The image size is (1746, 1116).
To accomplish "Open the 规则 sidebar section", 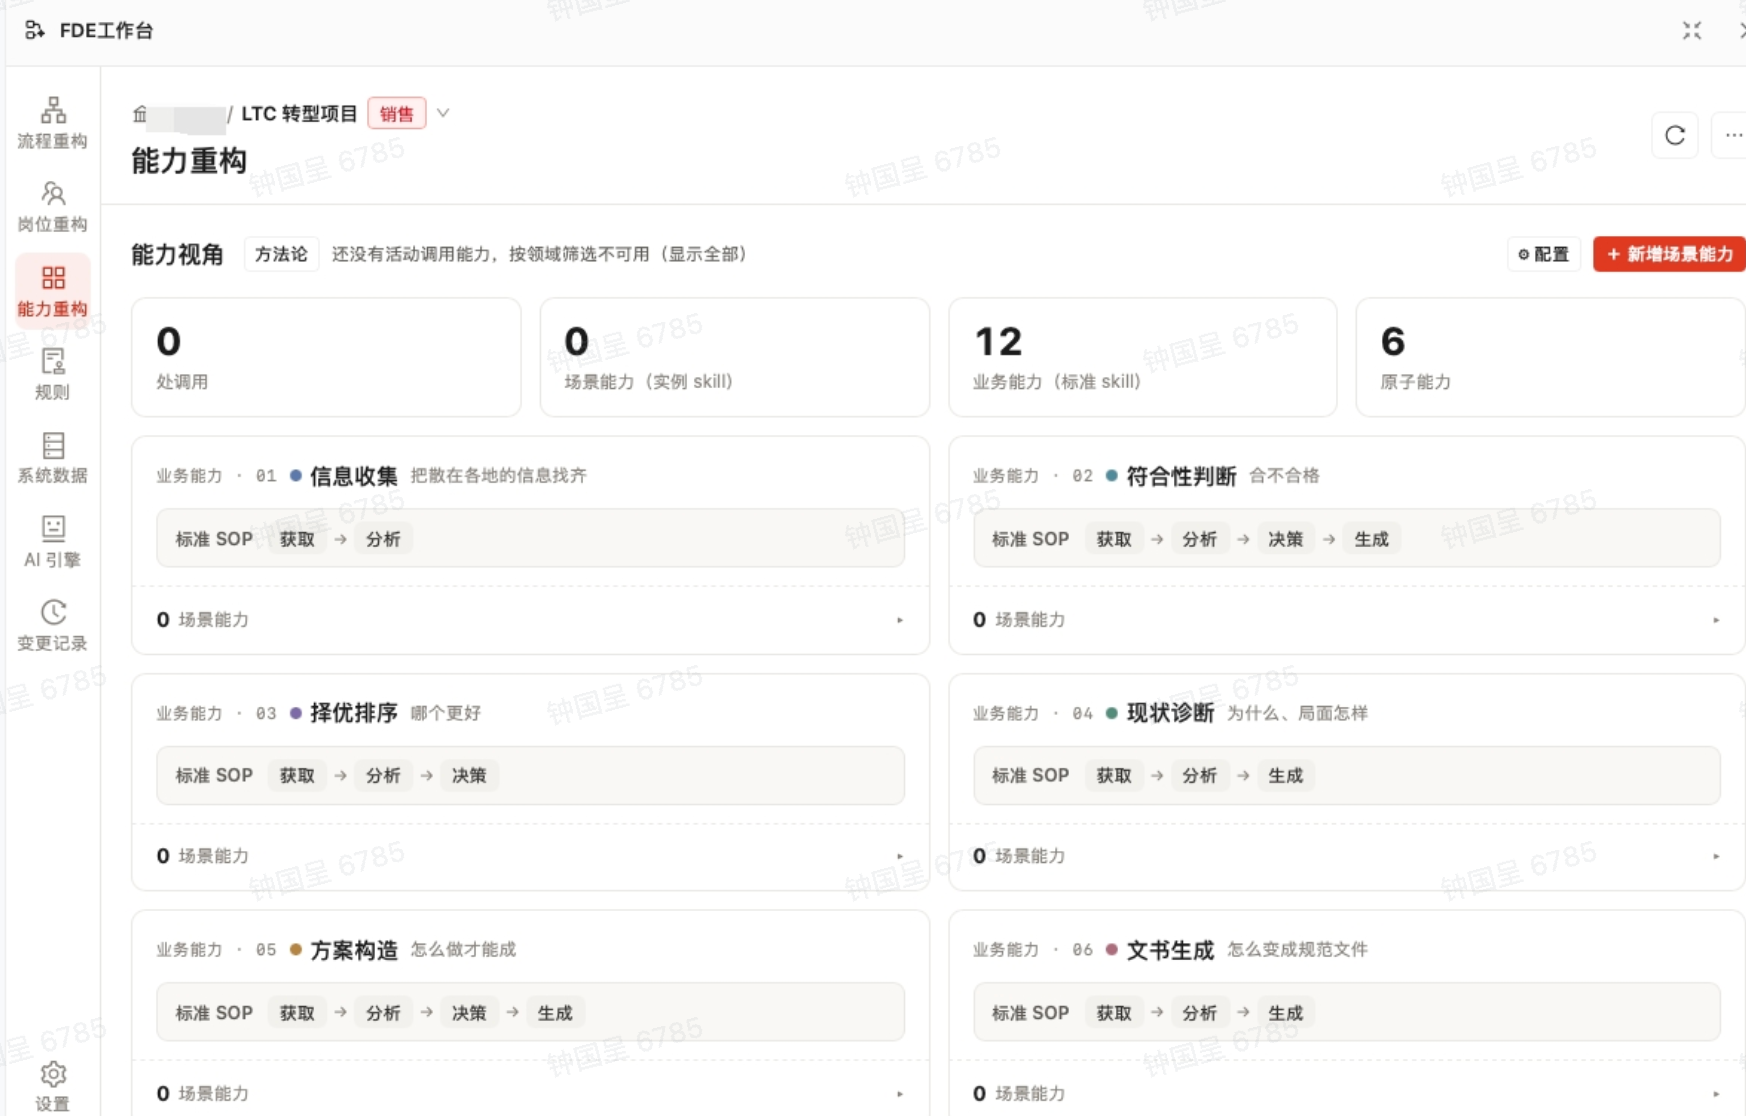I will [x=53, y=374].
